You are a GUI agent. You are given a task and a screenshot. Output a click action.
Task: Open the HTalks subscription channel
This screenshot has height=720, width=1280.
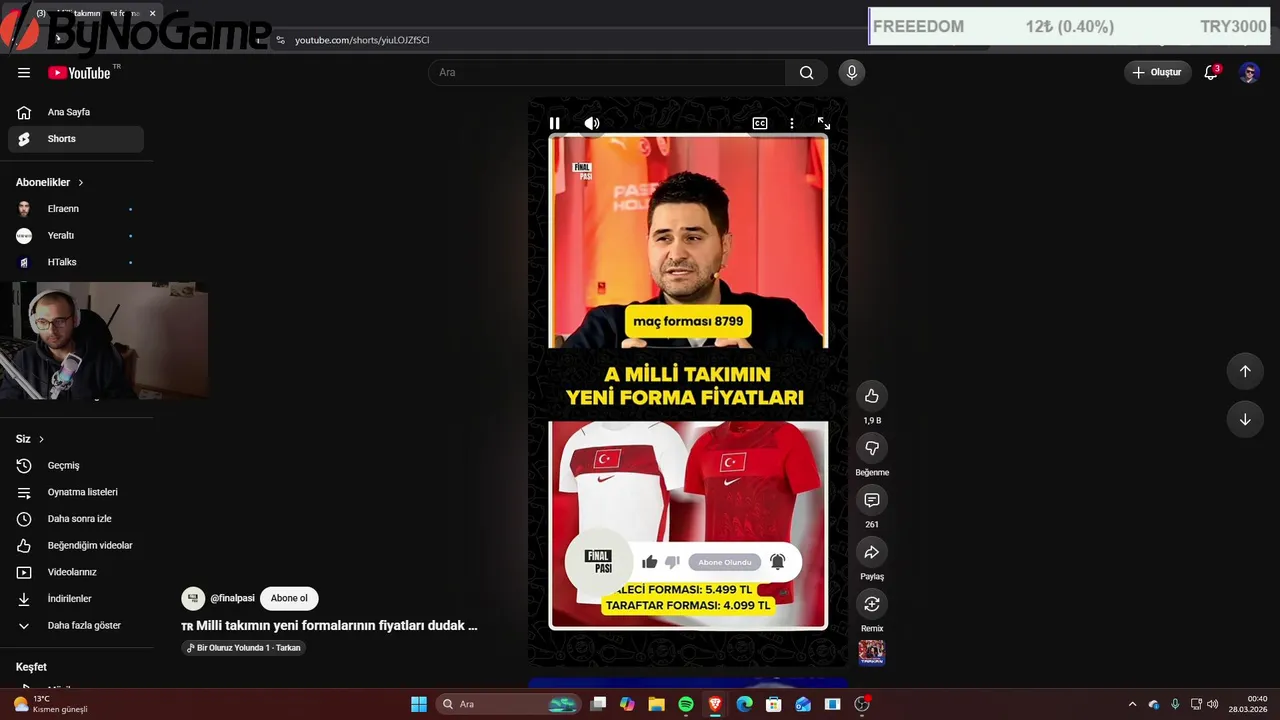(x=76, y=262)
